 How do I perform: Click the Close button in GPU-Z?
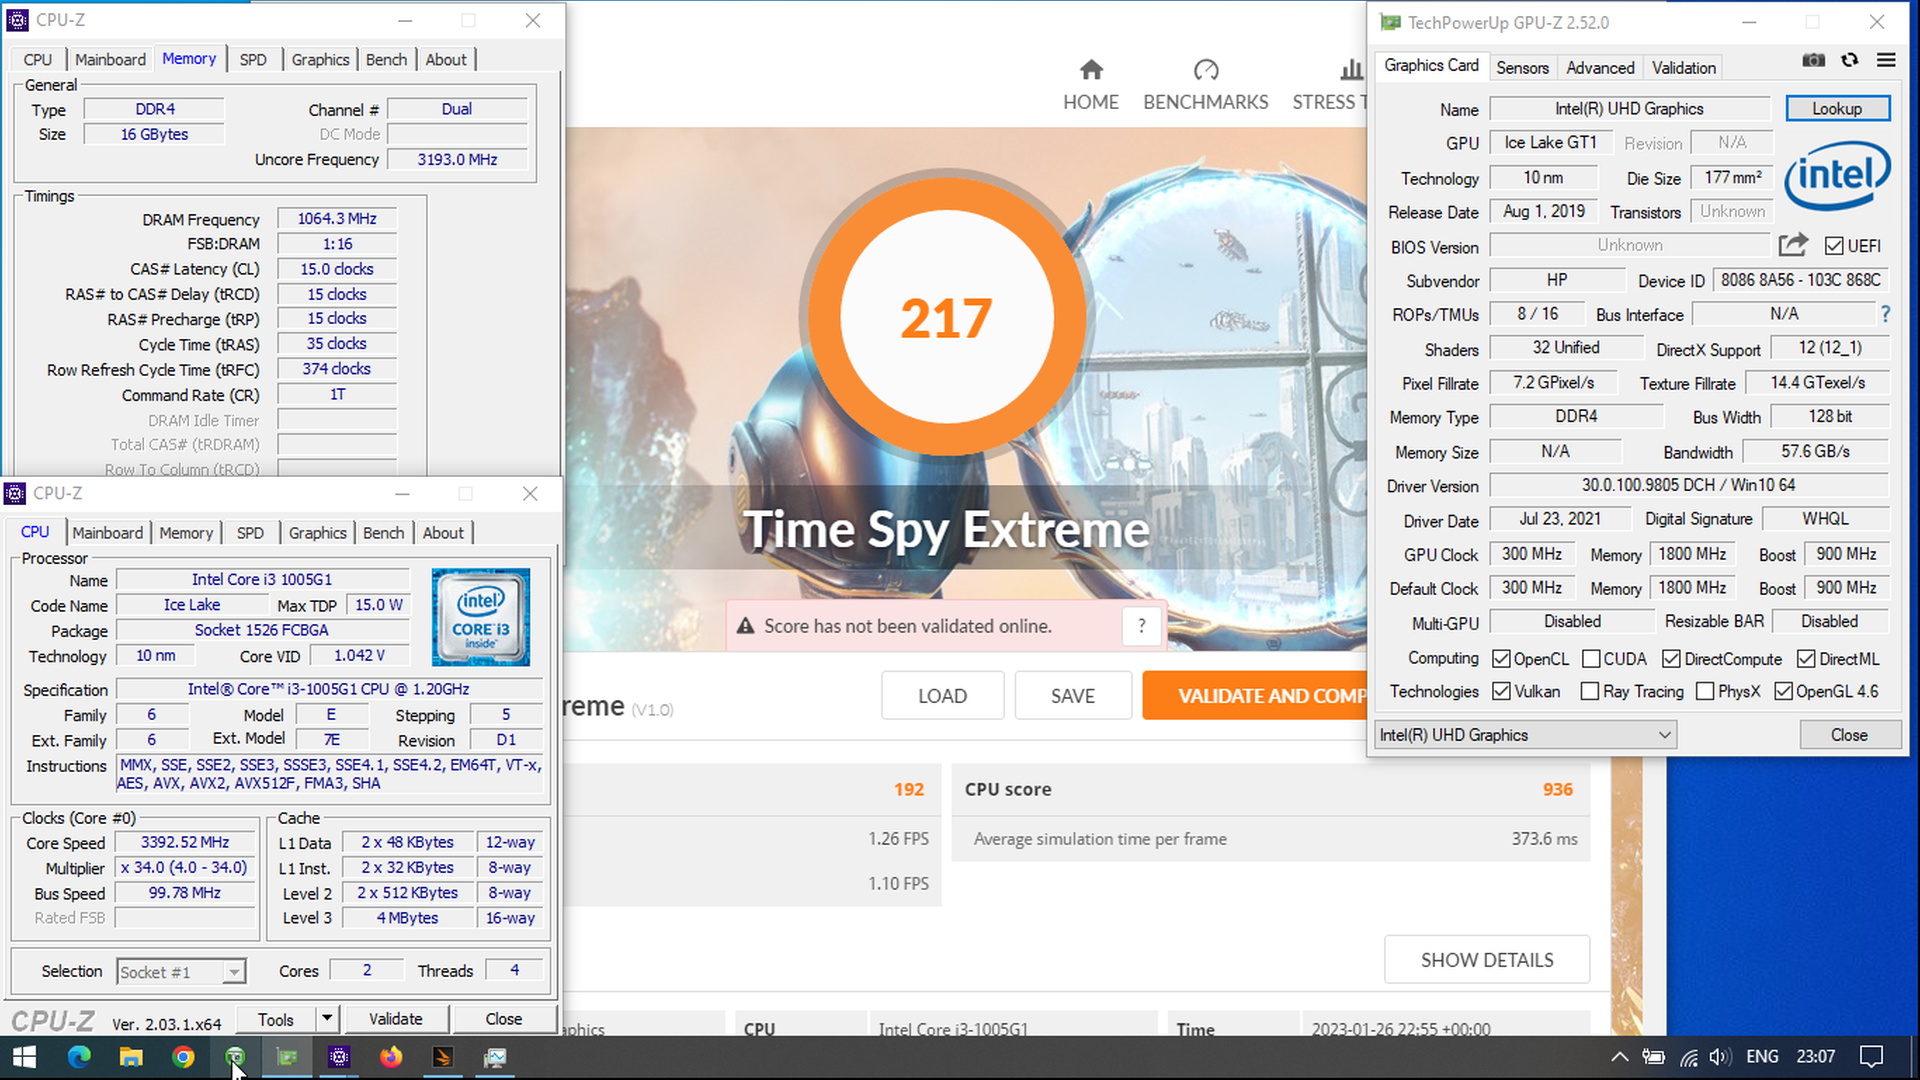point(1849,735)
